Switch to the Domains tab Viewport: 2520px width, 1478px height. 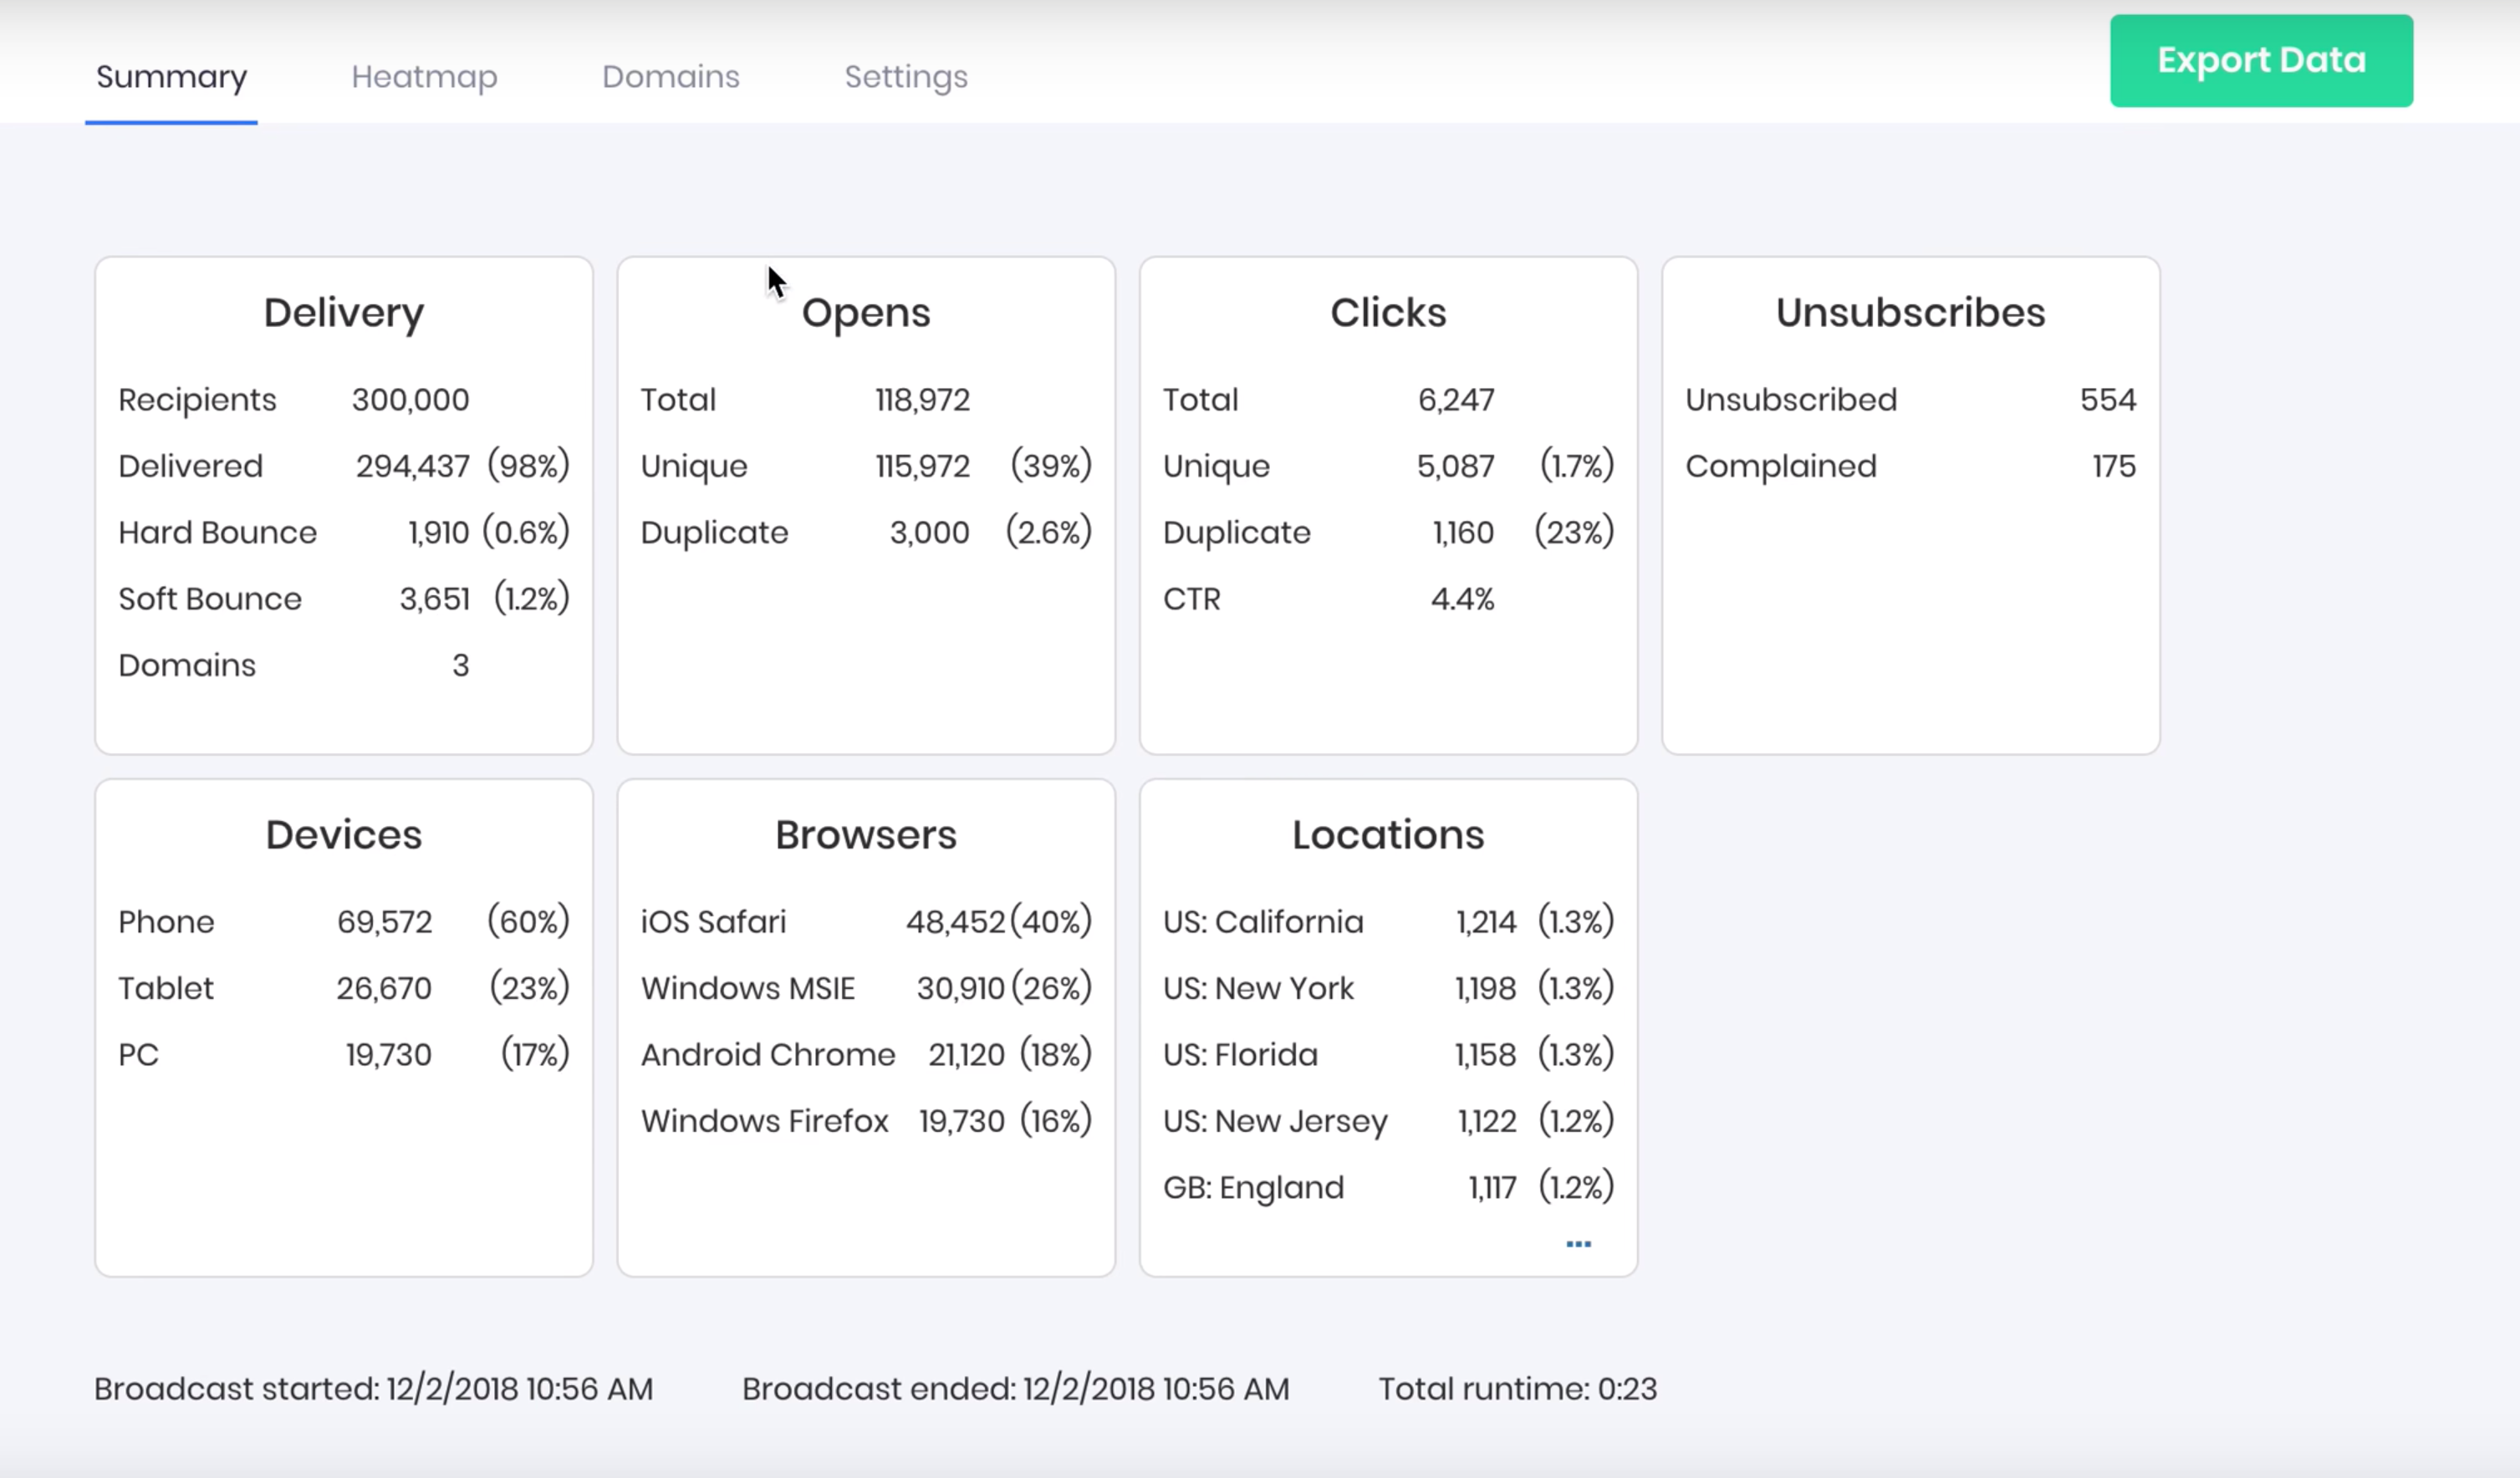(x=670, y=77)
